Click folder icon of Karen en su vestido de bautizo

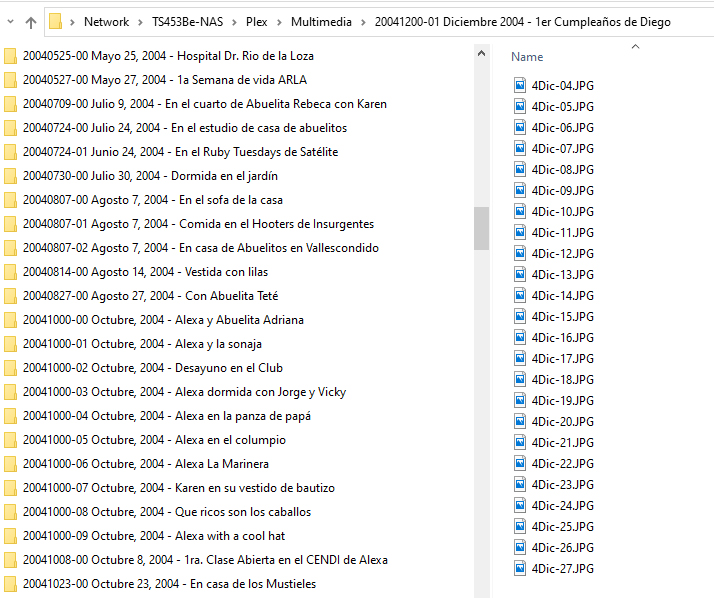pyautogui.click(x=10, y=488)
